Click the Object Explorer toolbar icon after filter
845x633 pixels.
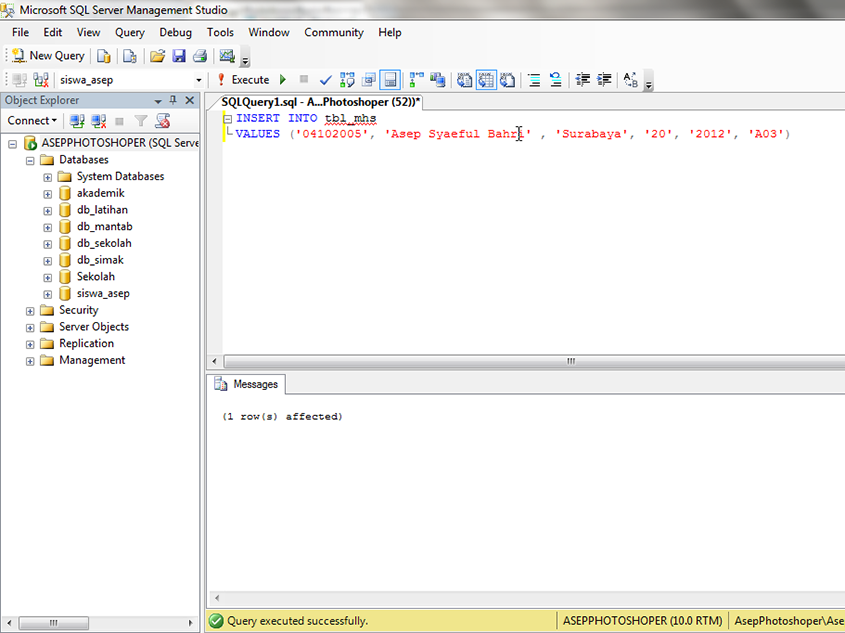(x=162, y=121)
